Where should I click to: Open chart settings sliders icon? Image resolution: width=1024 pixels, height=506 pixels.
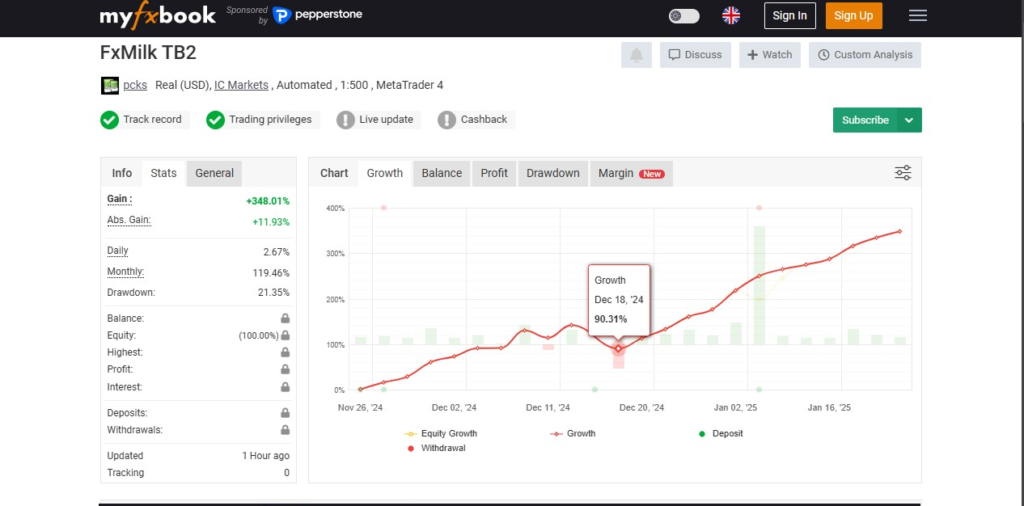point(902,173)
